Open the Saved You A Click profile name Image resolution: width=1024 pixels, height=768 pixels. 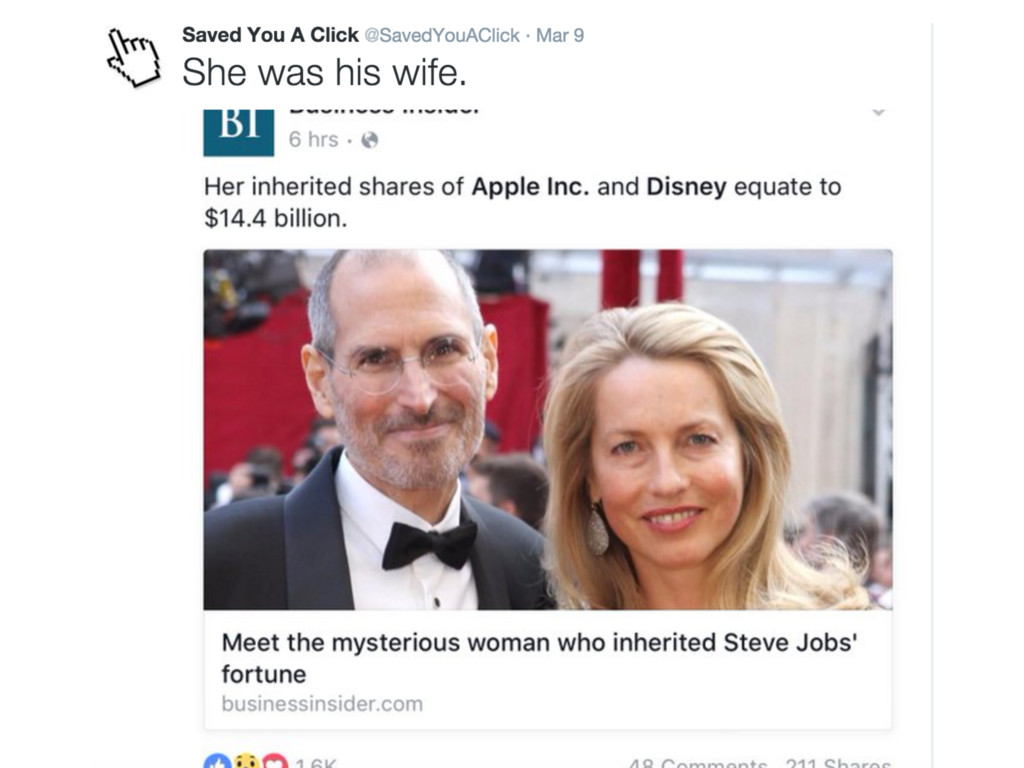coord(270,35)
